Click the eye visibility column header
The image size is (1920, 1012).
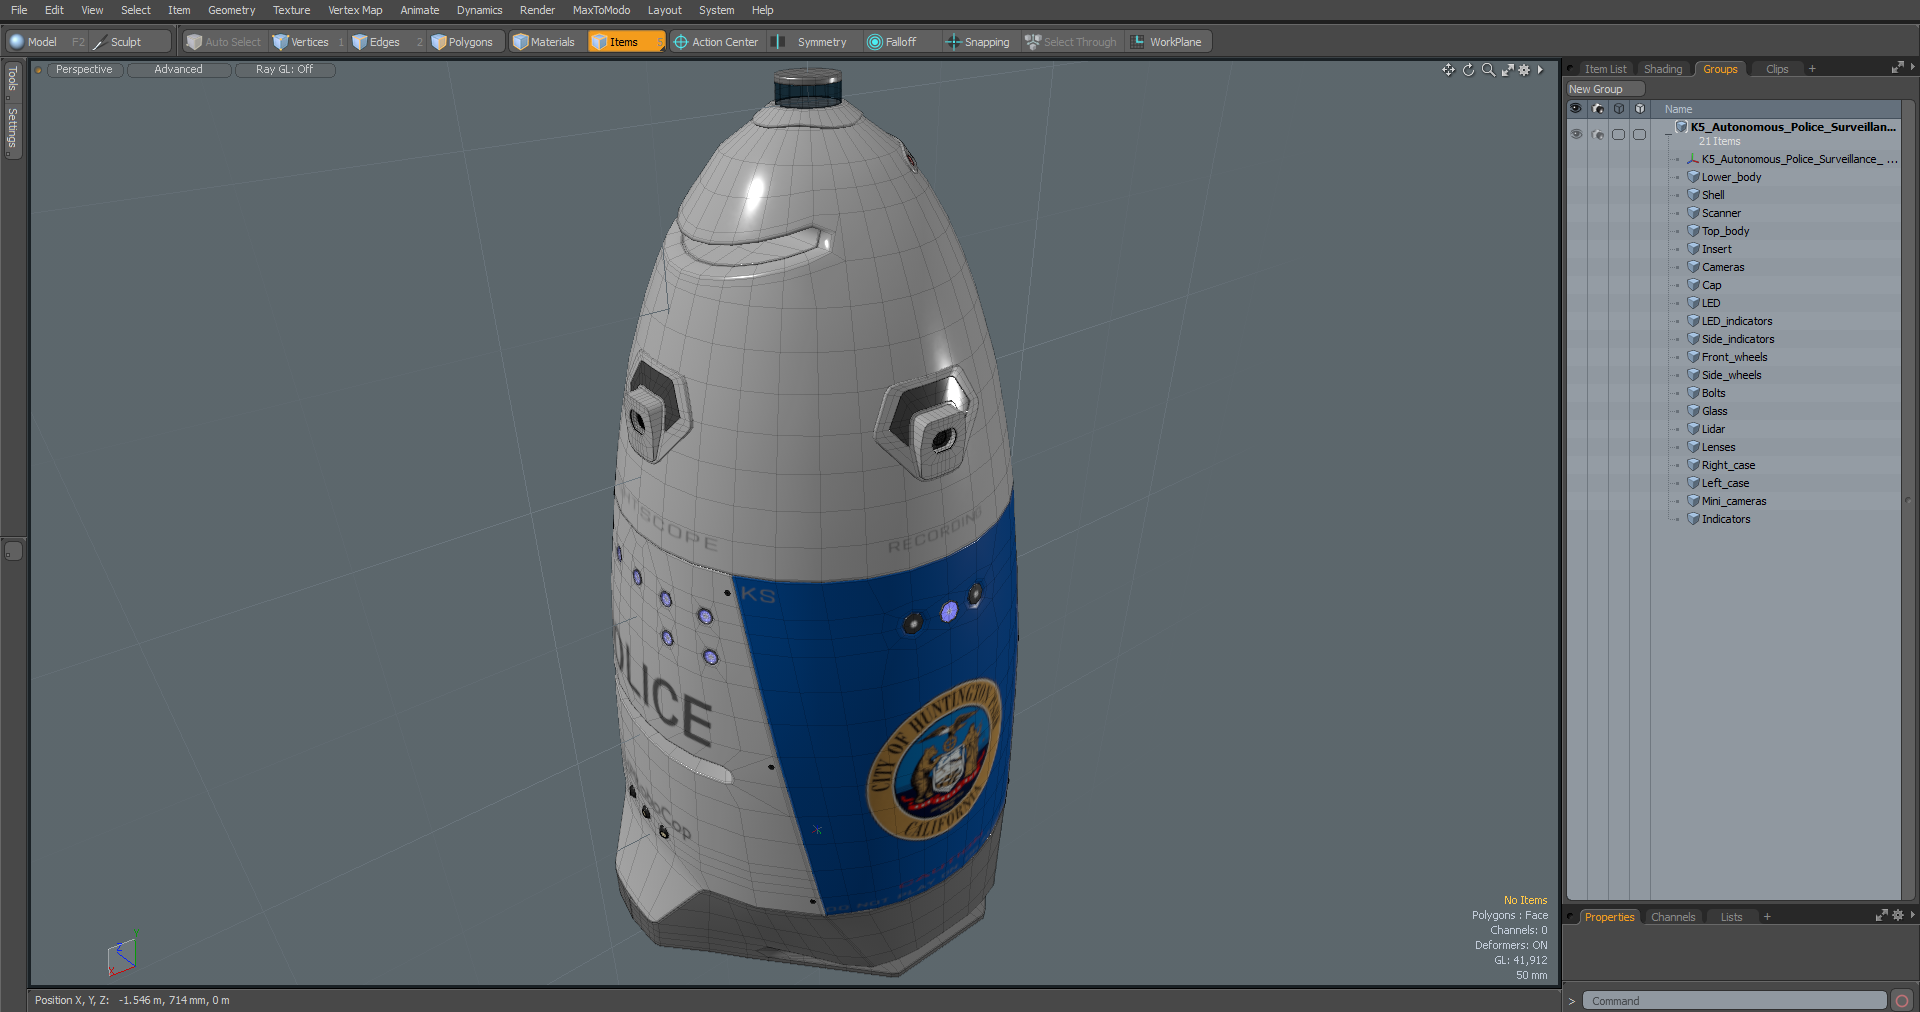(1576, 109)
